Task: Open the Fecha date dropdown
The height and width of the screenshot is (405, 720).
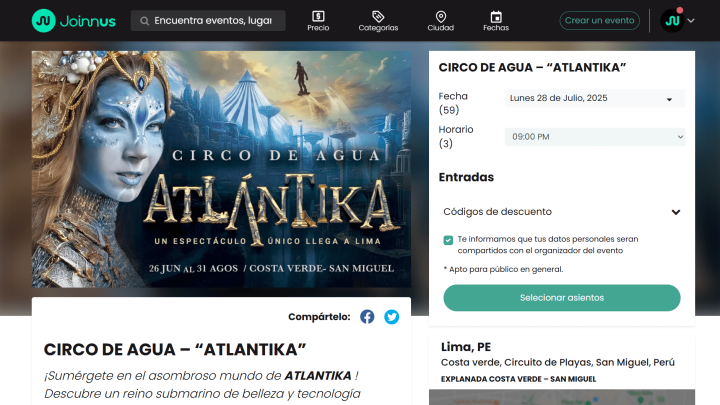Action: (x=595, y=98)
